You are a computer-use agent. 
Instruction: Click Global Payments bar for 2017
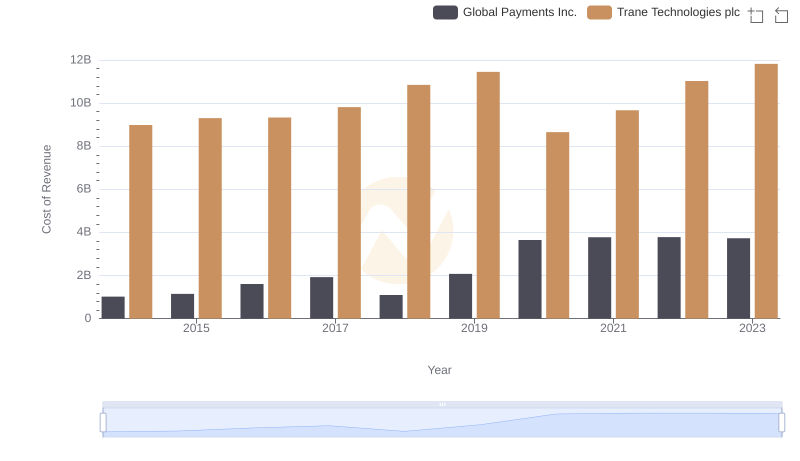[x=321, y=298]
